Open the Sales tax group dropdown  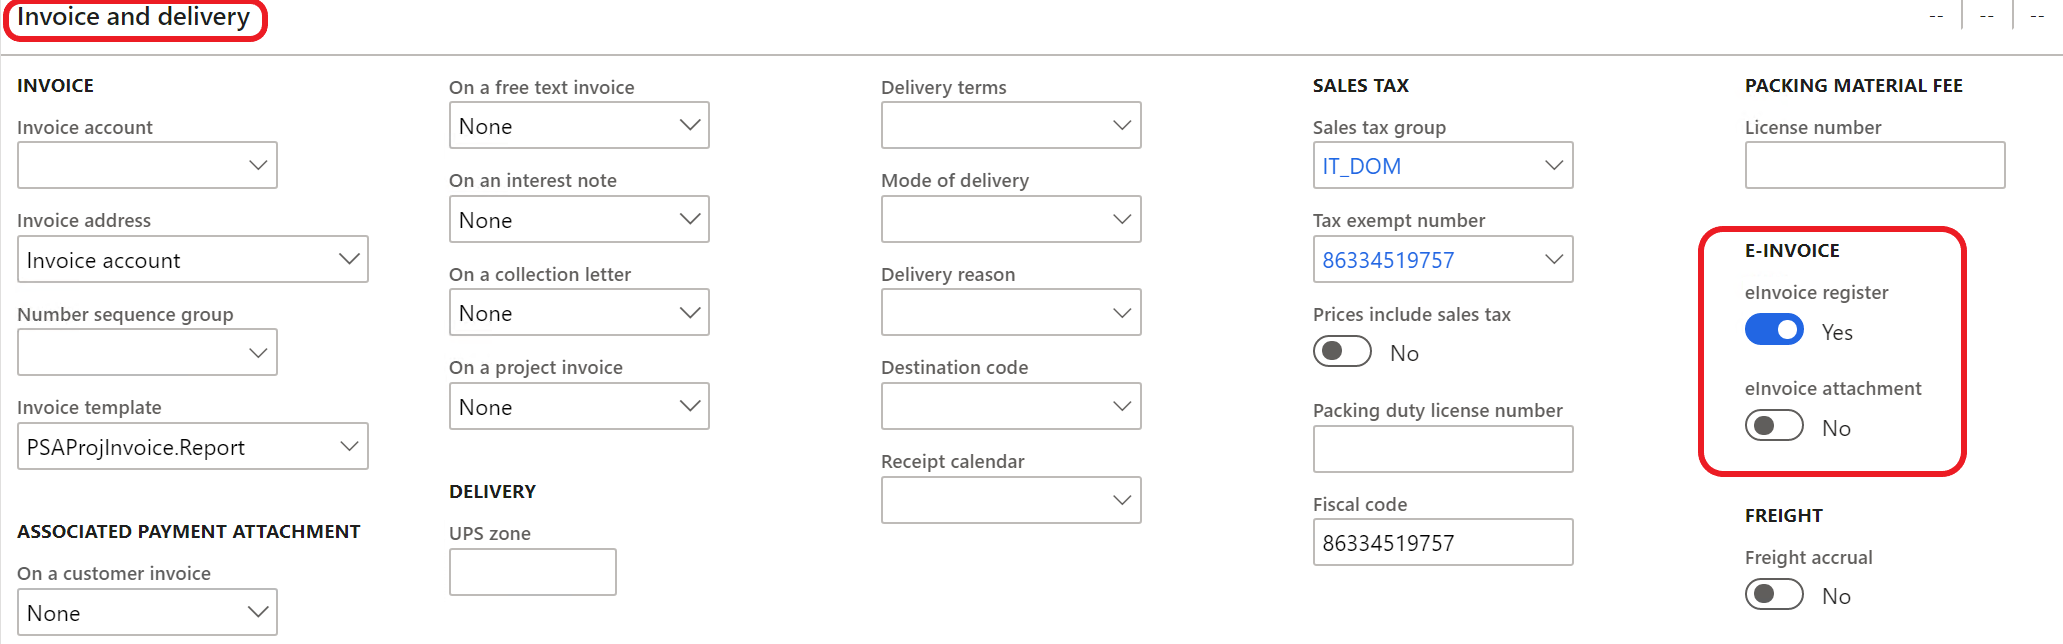(1551, 165)
